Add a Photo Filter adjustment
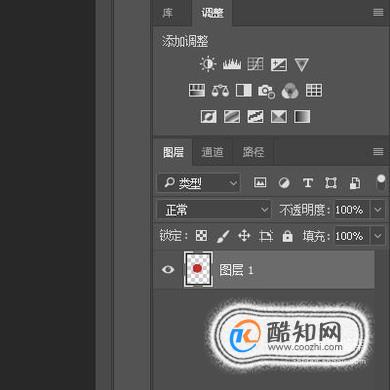 tap(267, 91)
